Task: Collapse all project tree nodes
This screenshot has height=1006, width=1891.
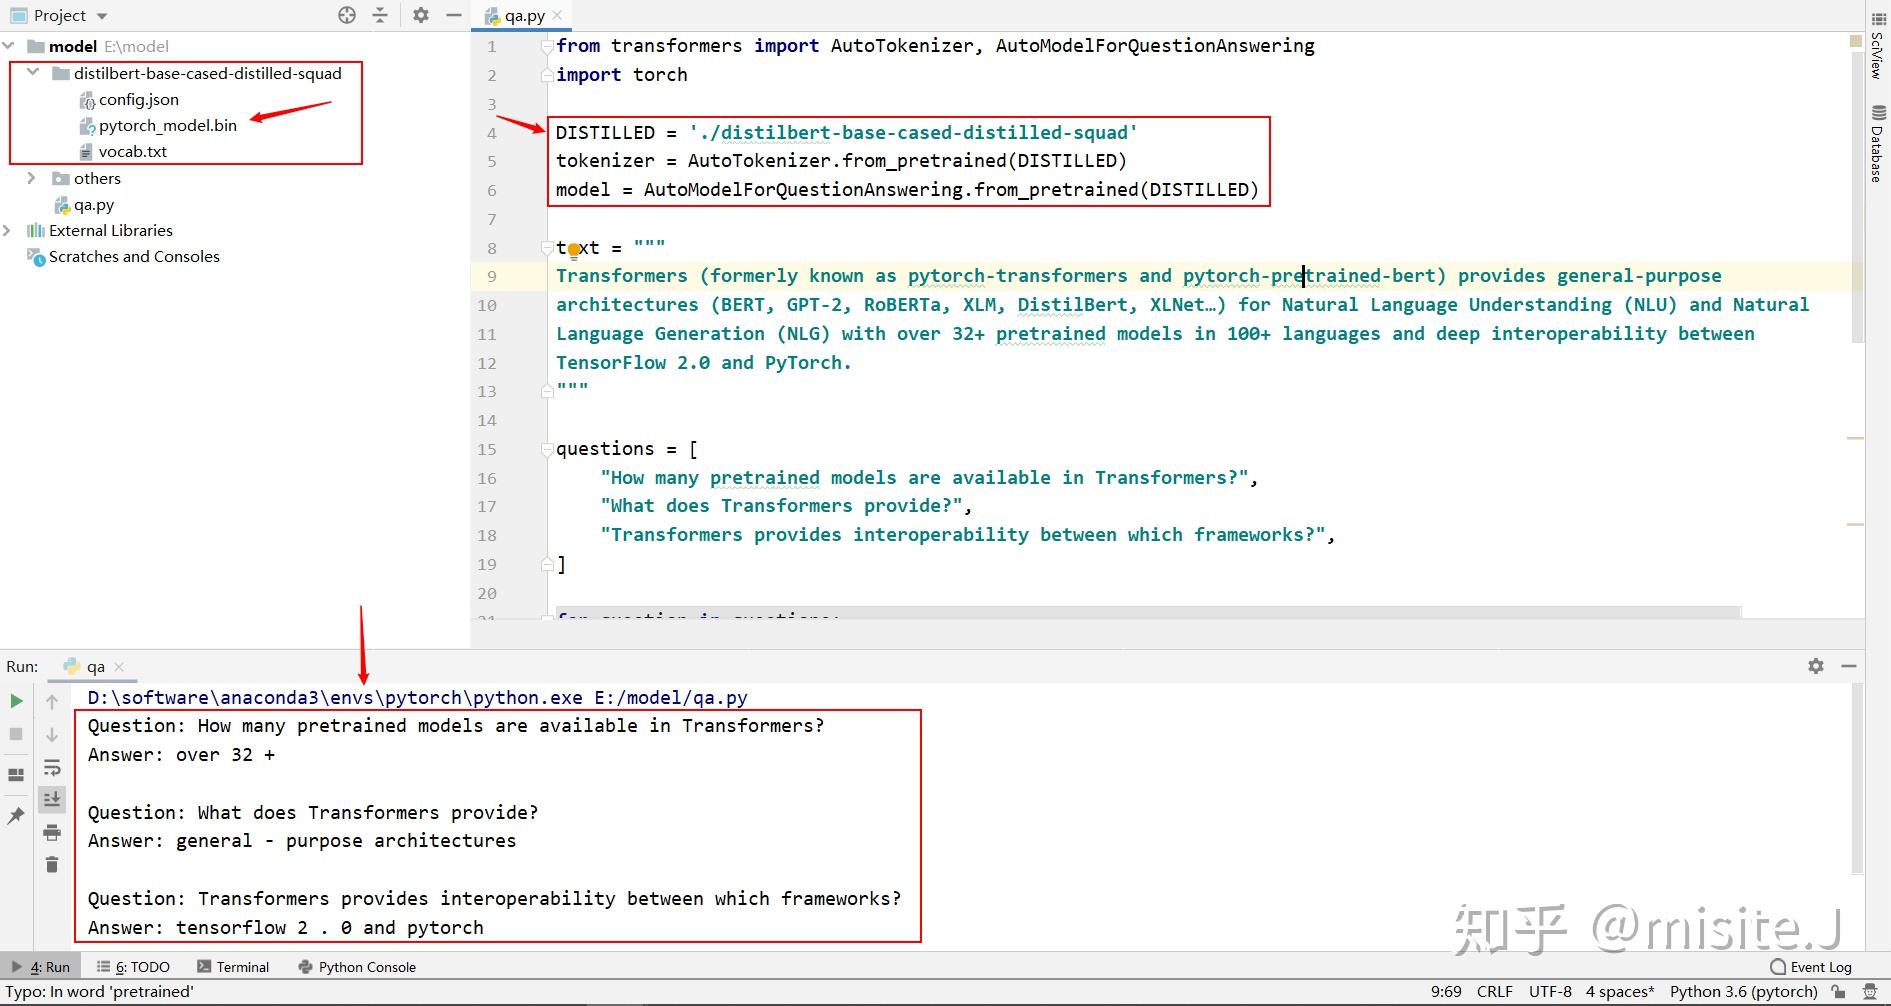Action: coord(380,15)
